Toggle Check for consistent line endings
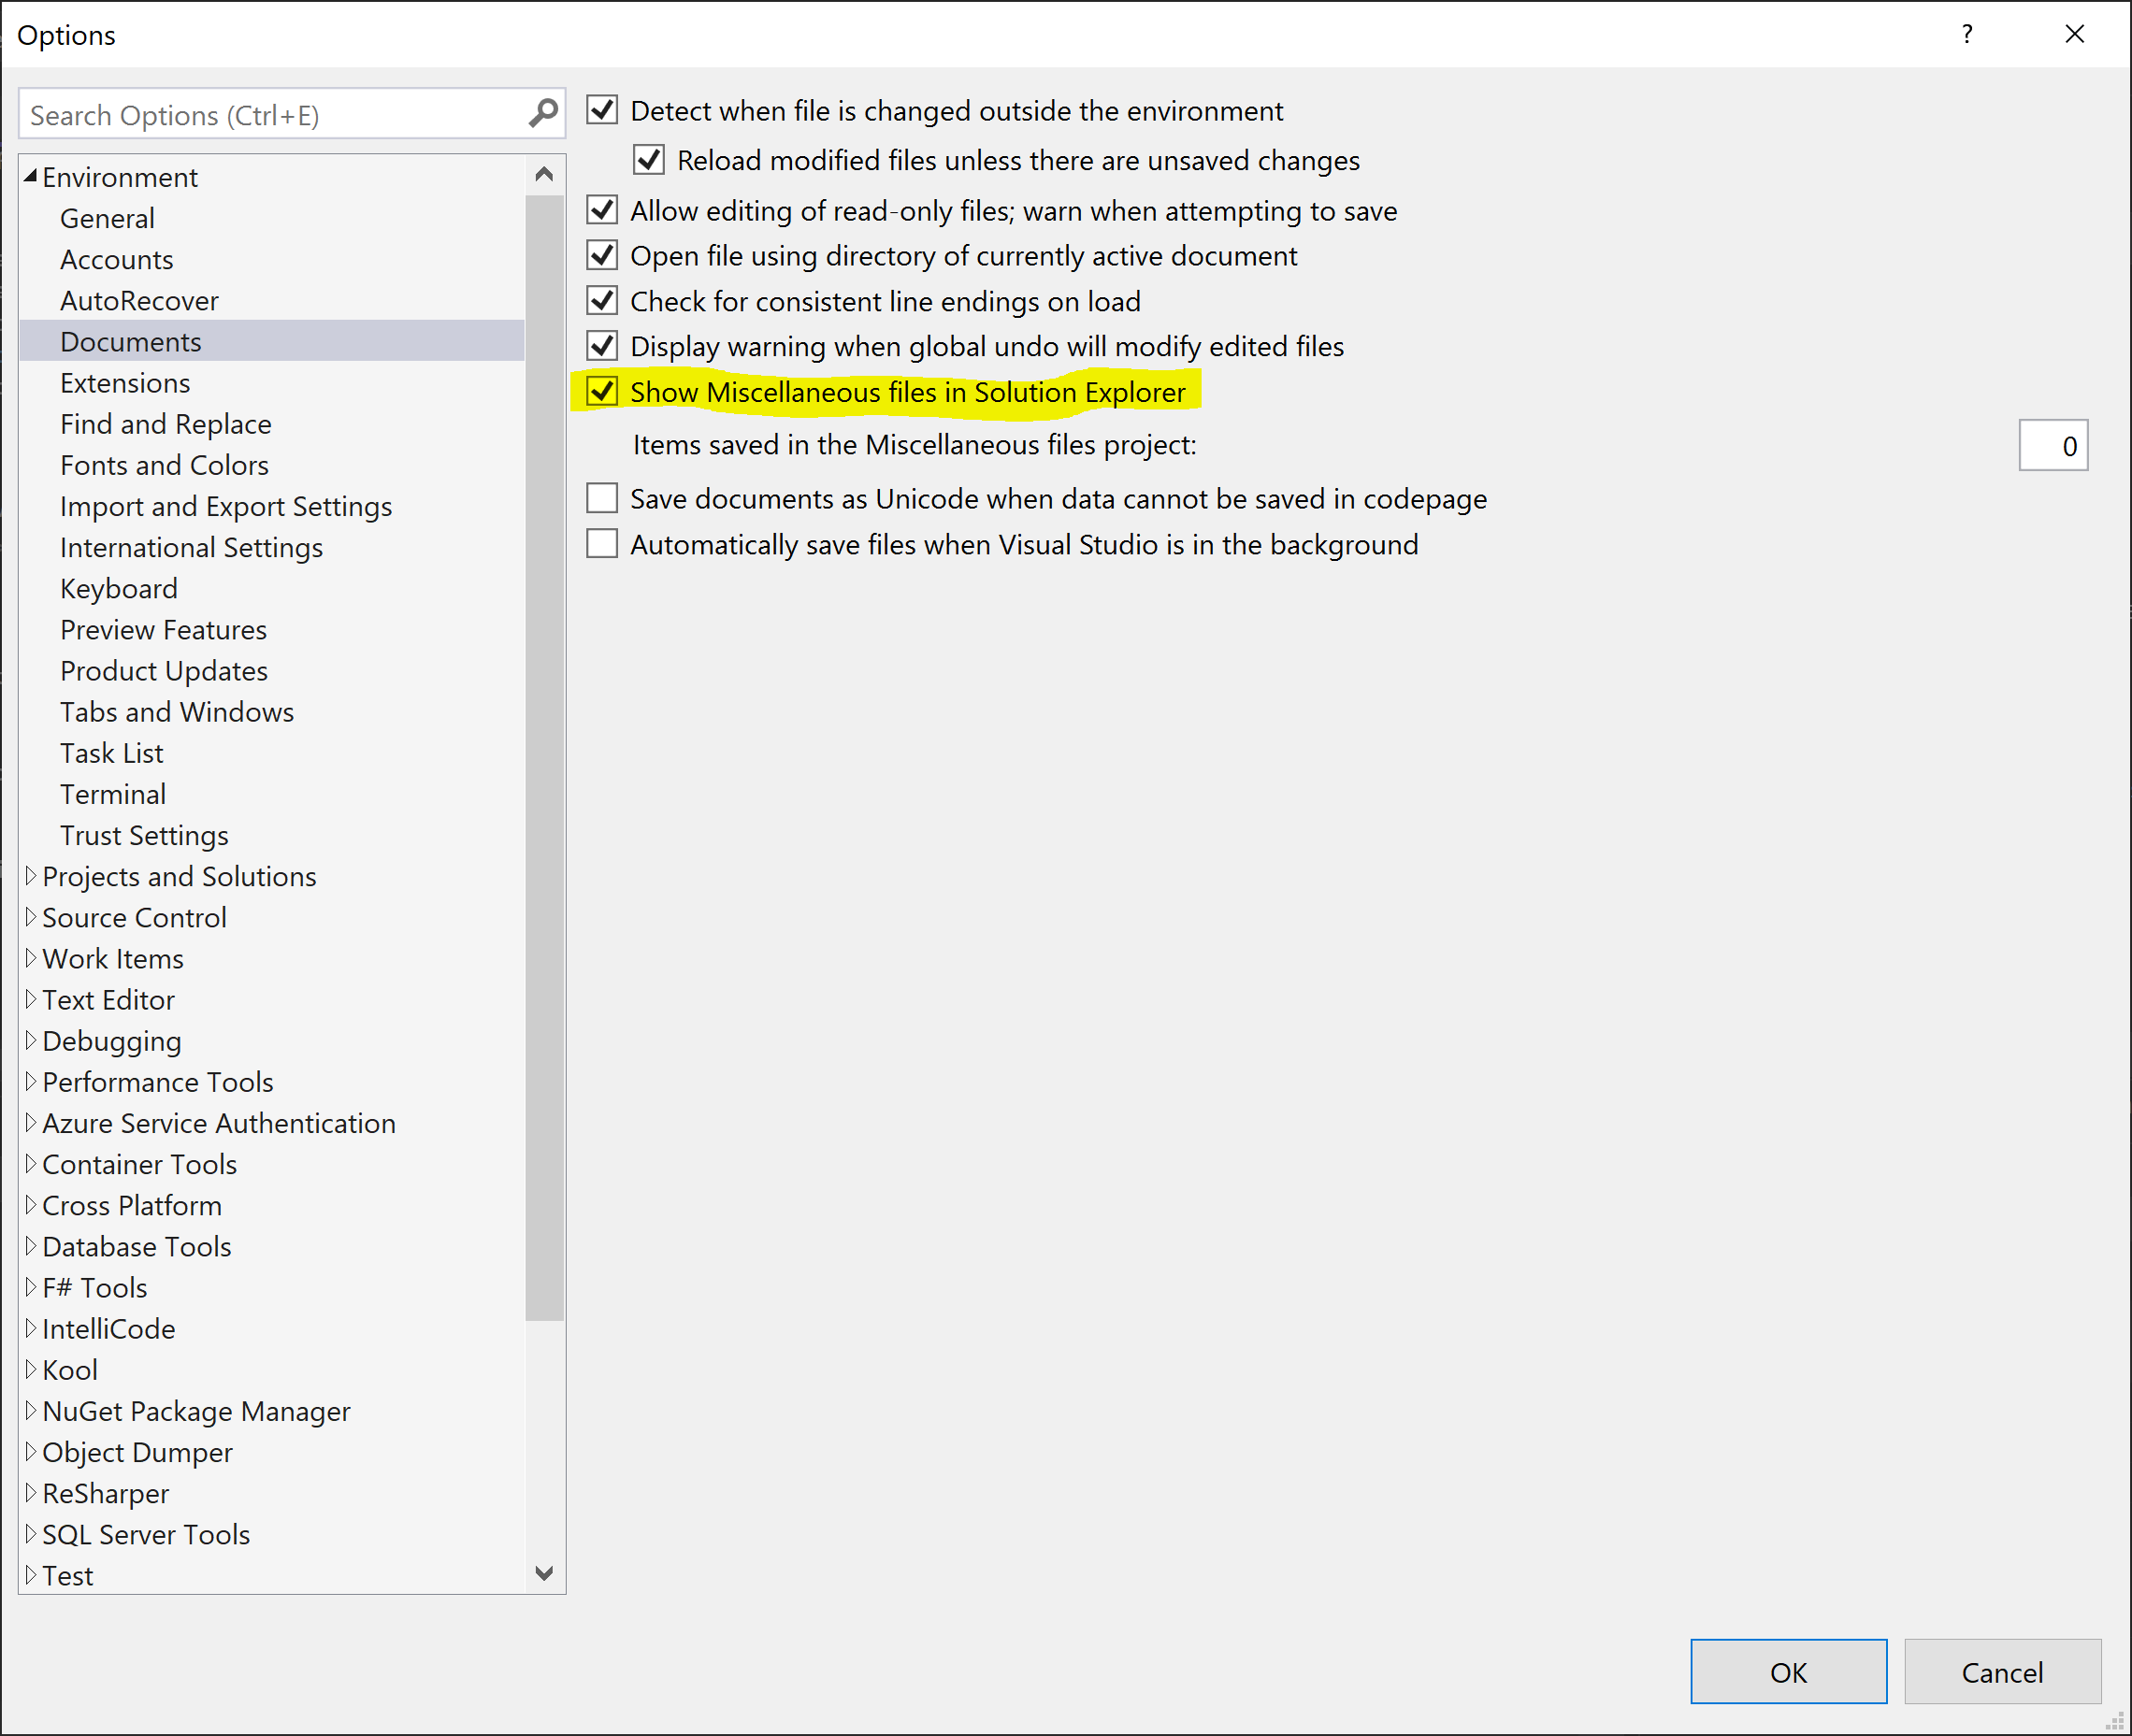This screenshot has height=1736, width=2132. (x=601, y=300)
